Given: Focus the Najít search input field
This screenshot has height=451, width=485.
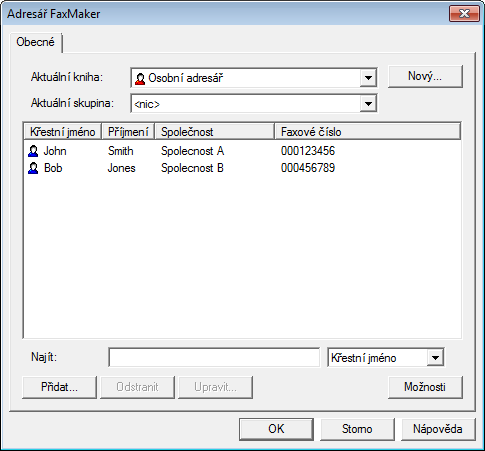Looking at the screenshot, I should point(214,358).
